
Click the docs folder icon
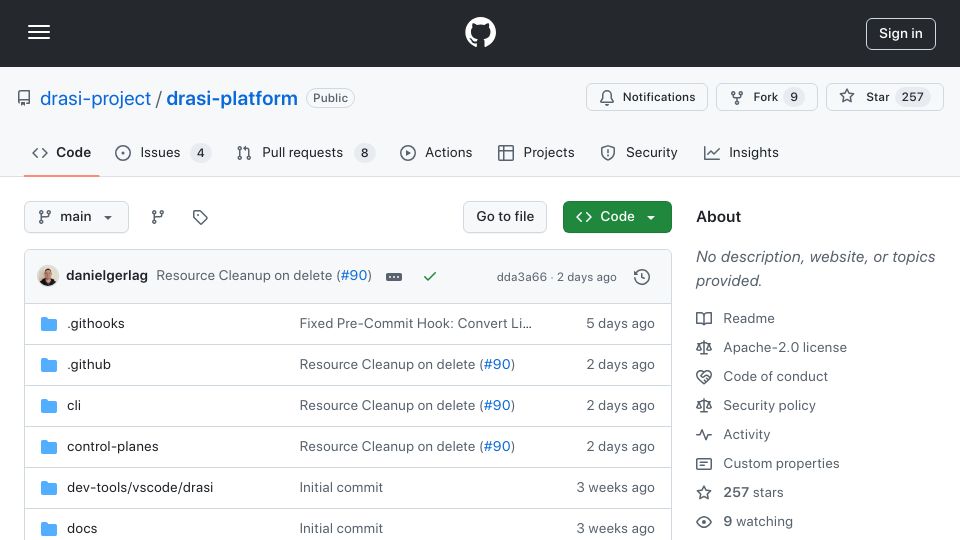pyautogui.click(x=49, y=529)
